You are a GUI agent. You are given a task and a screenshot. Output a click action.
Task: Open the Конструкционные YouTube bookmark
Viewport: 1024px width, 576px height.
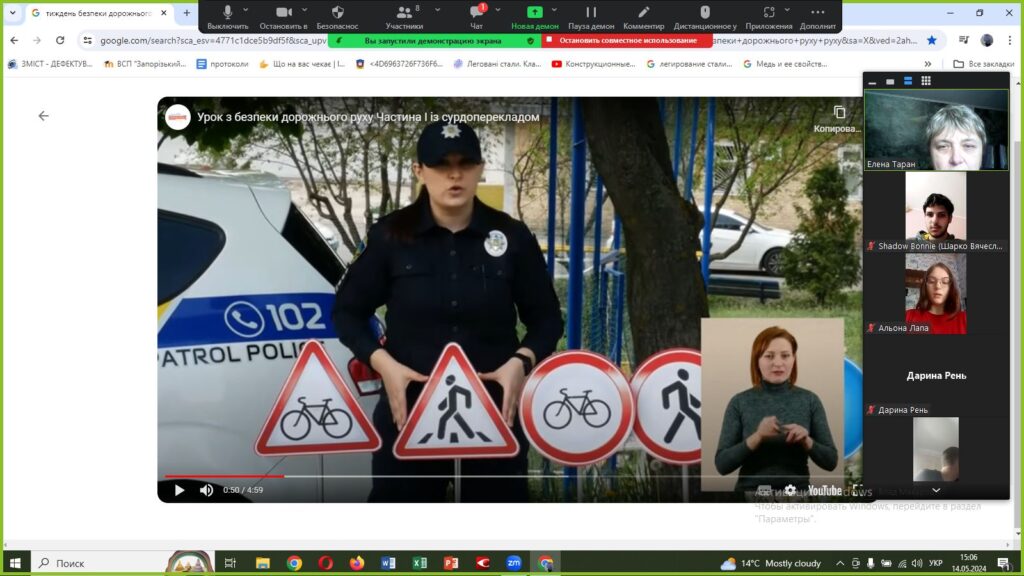(593, 64)
